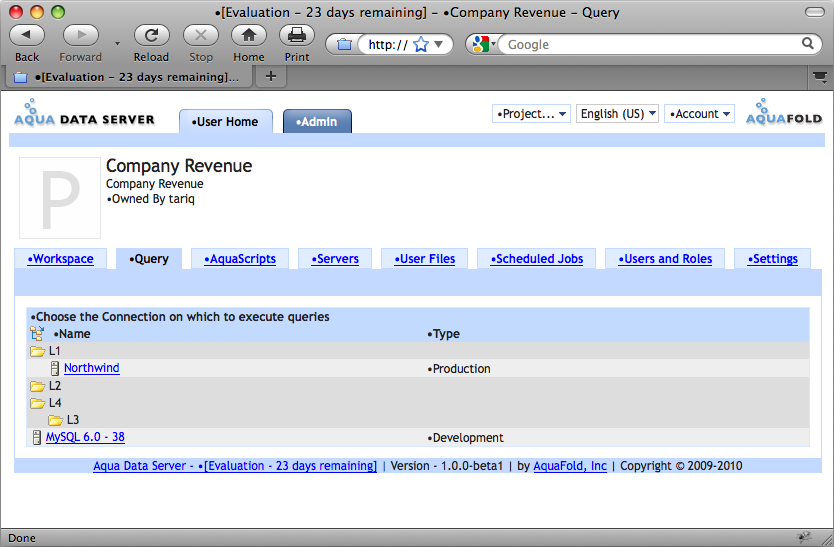Screen dimensions: 834x547
Task: Select the L1 folder label
Action: [55, 351]
